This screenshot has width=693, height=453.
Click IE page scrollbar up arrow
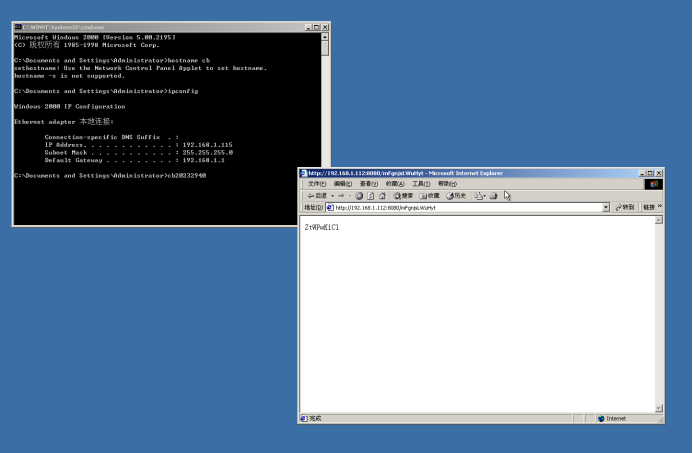click(659, 220)
